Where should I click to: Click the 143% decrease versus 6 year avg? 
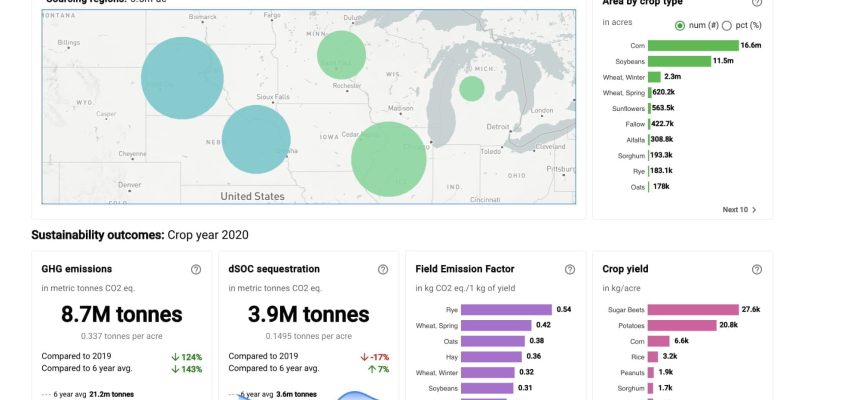[186, 369]
